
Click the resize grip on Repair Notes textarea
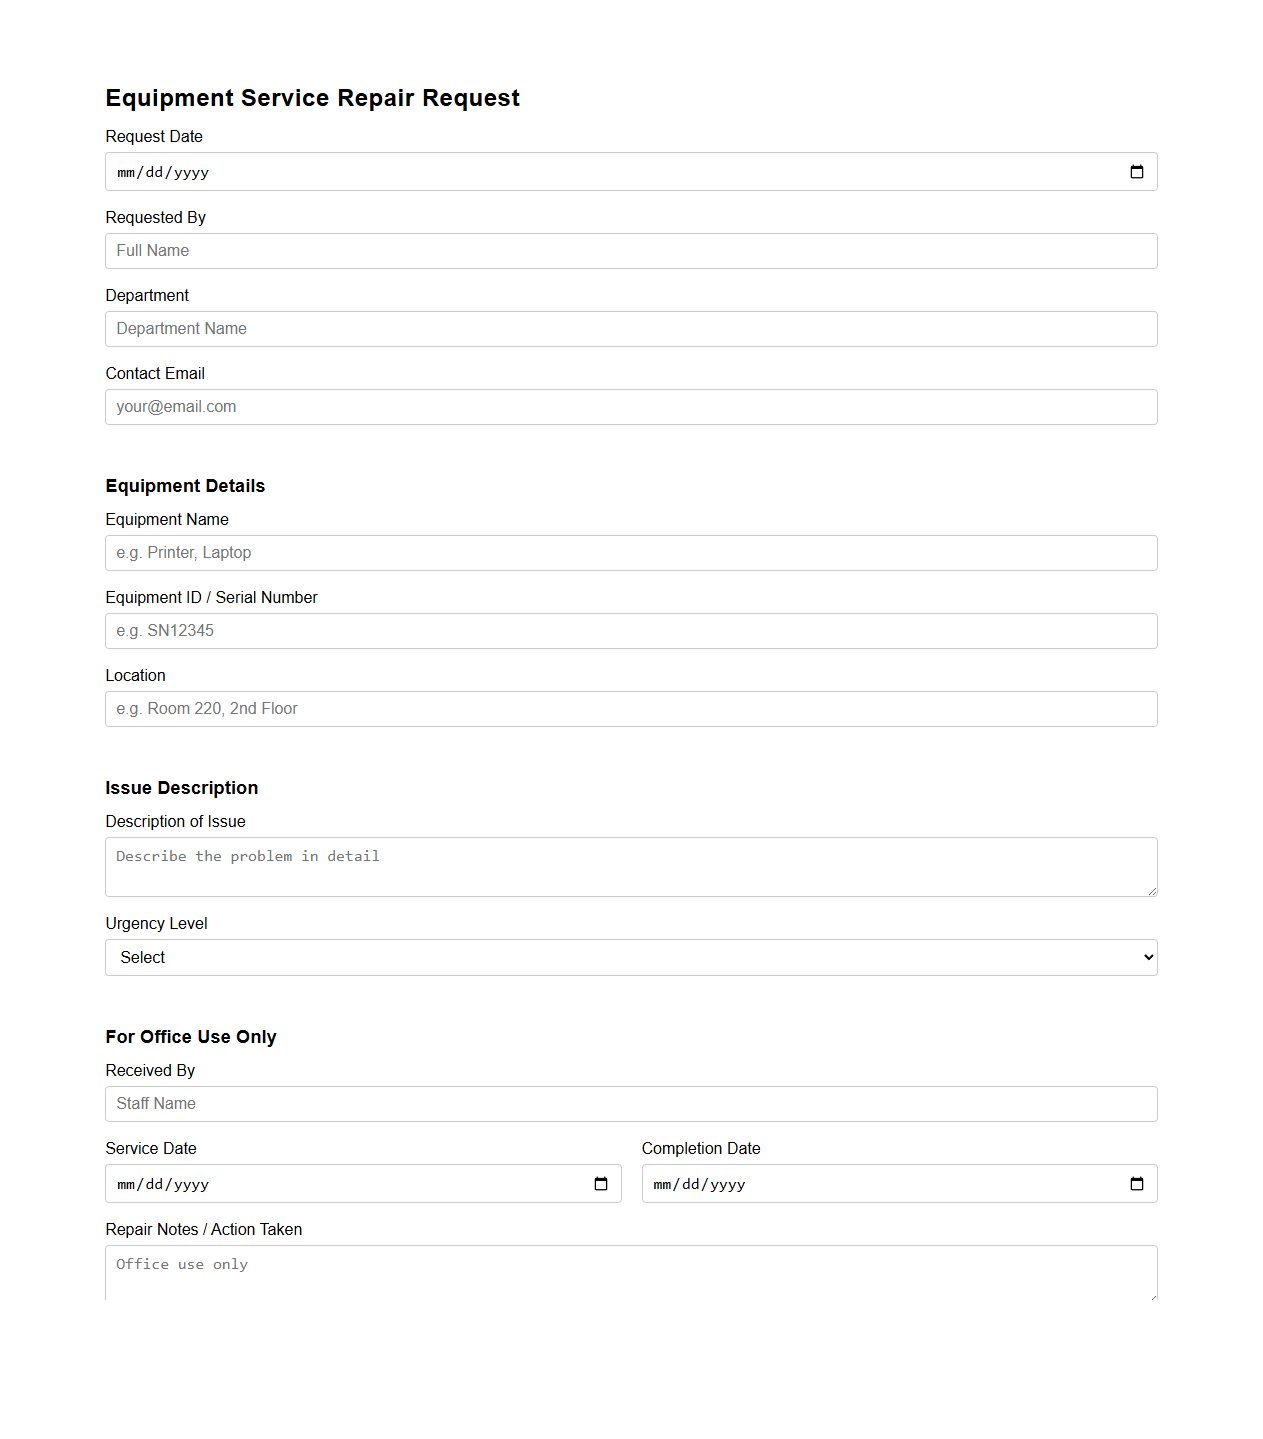tap(1152, 1295)
